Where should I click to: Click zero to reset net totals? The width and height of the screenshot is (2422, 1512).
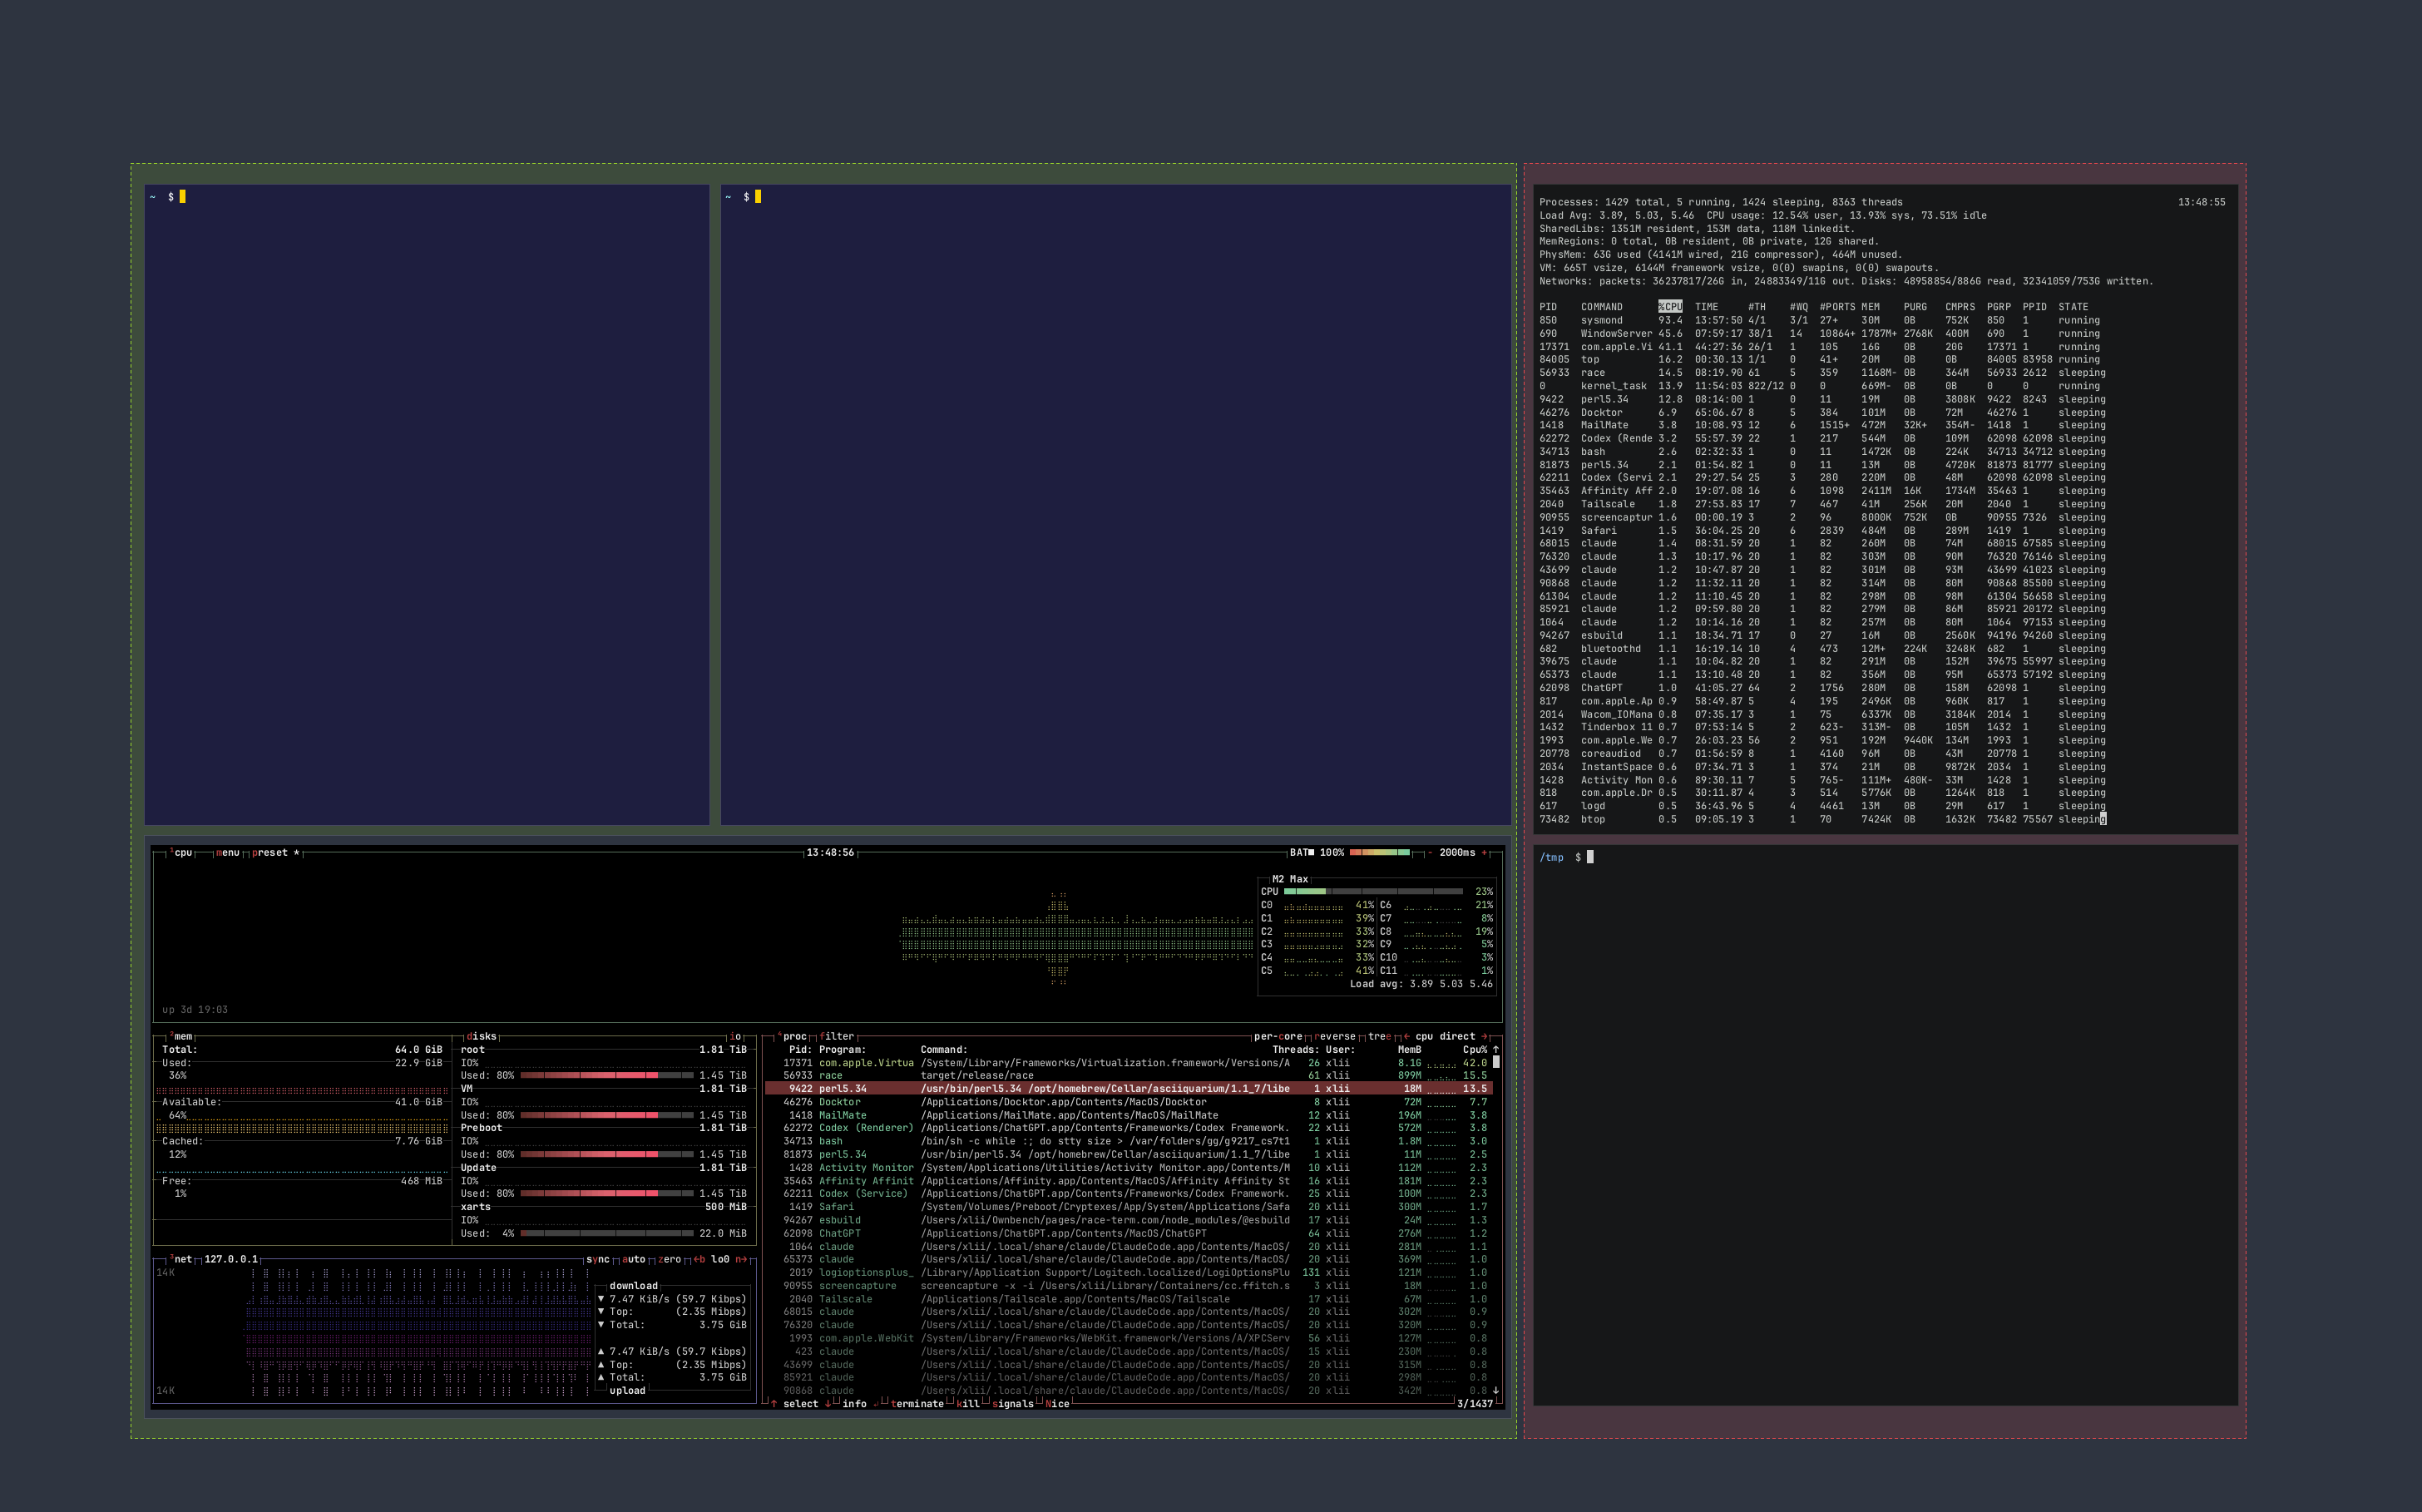tap(669, 1259)
